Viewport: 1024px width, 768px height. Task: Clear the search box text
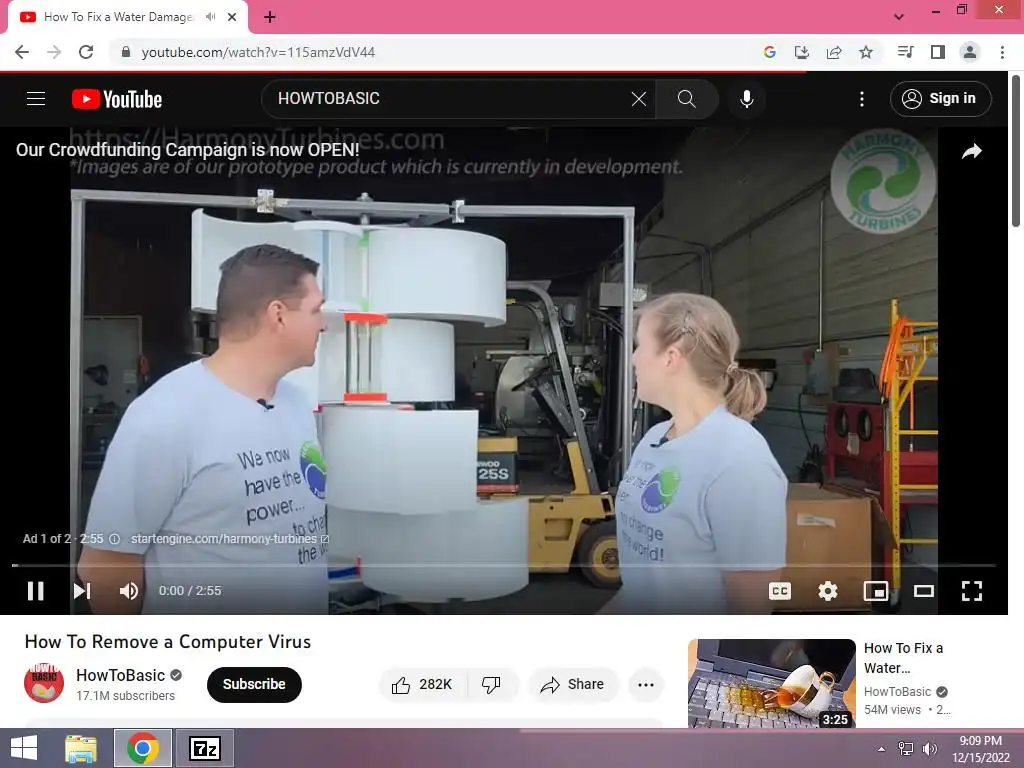(x=639, y=99)
